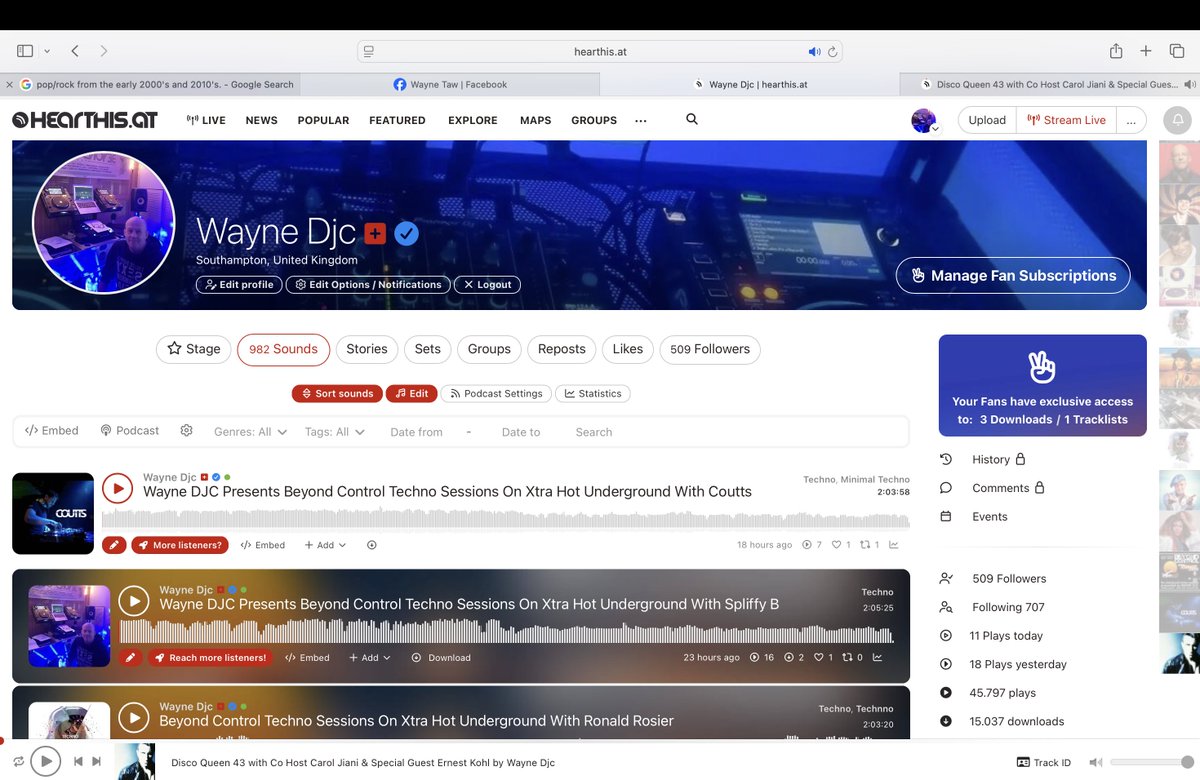Open the ellipsis menu beside Stream Live
The width and height of the screenshot is (1200, 780).
pyautogui.click(x=1131, y=120)
